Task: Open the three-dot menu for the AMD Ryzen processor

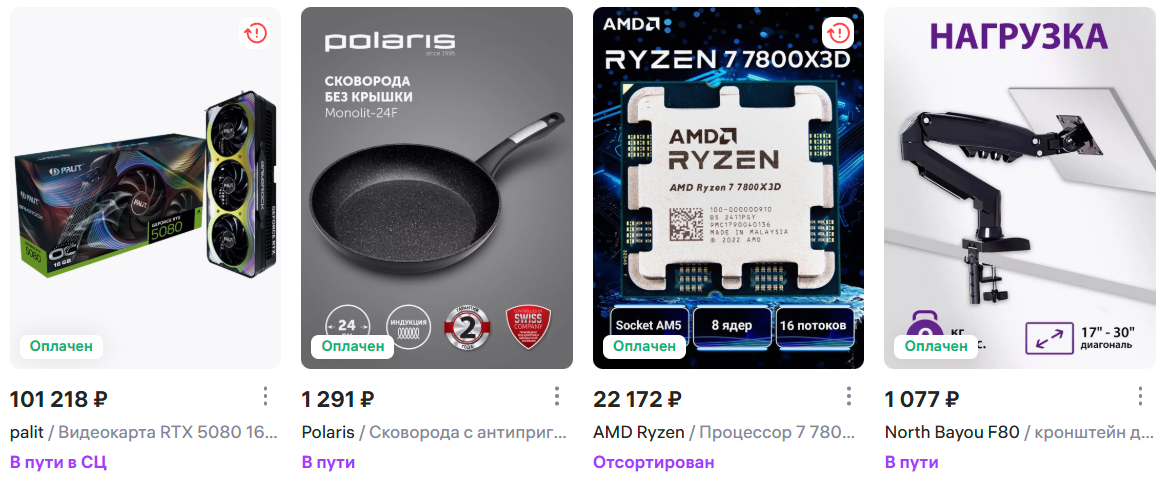Action: [x=848, y=397]
